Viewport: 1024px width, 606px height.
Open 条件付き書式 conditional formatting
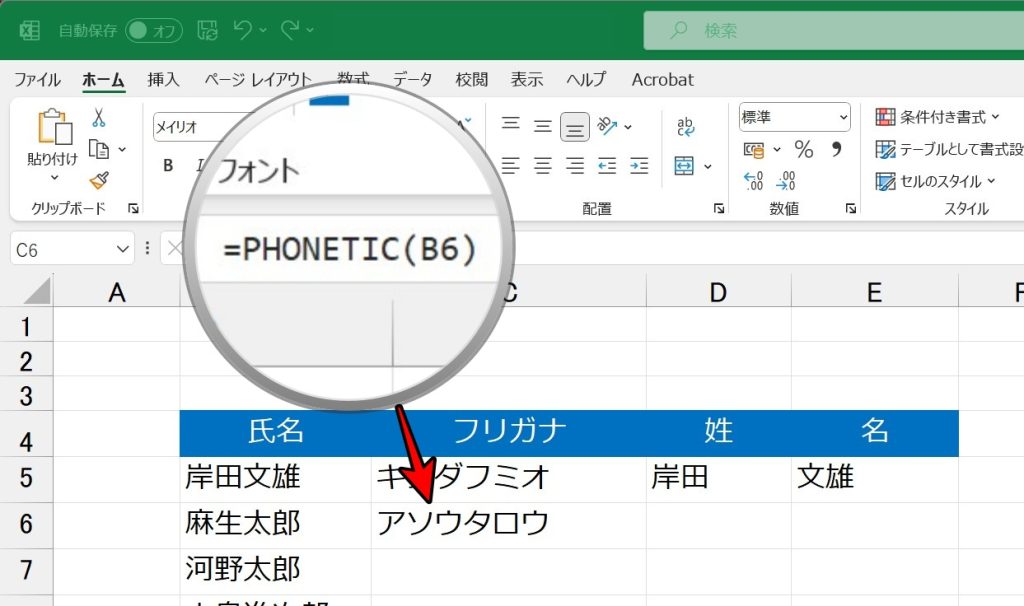coord(940,117)
